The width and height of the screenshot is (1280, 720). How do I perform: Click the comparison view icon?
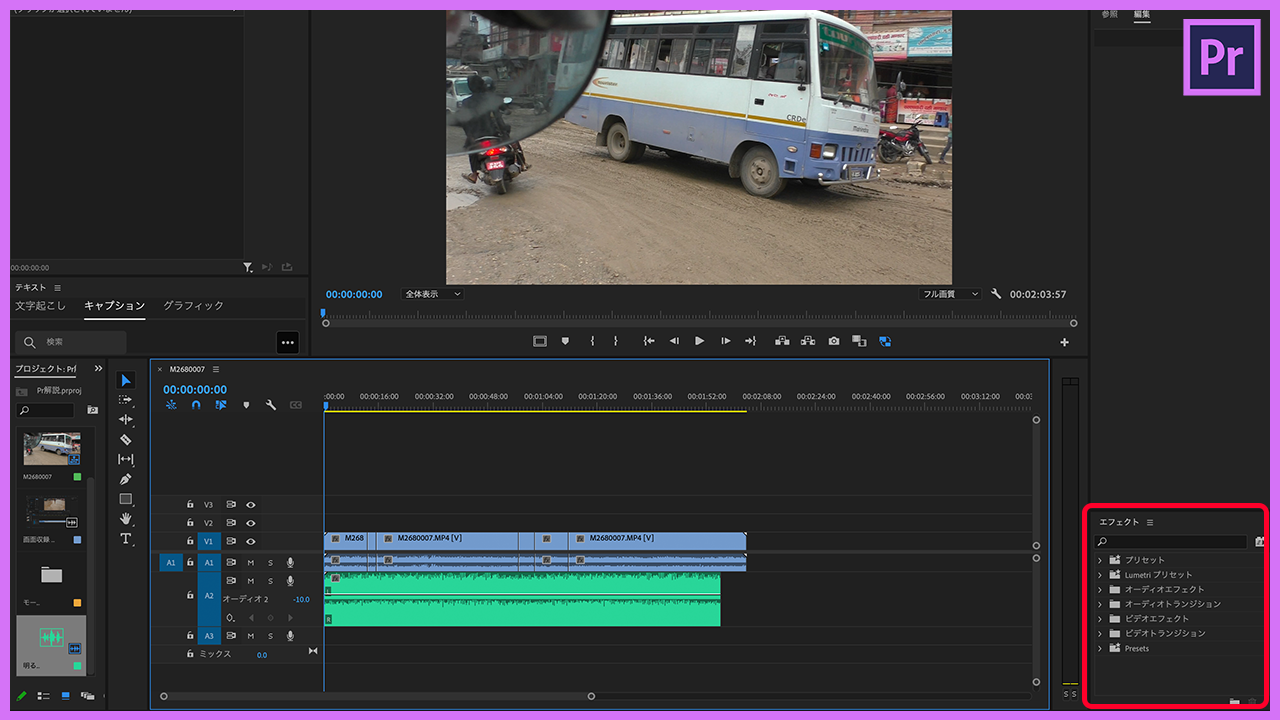pos(859,341)
